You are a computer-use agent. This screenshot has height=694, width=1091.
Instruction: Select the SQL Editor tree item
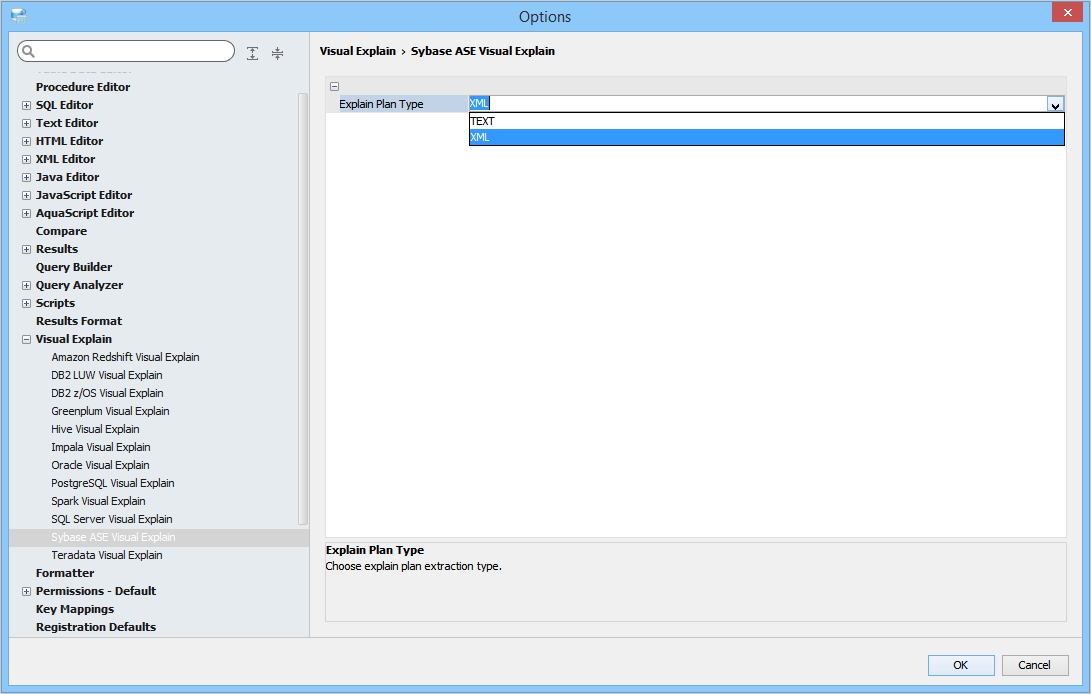[x=64, y=105]
